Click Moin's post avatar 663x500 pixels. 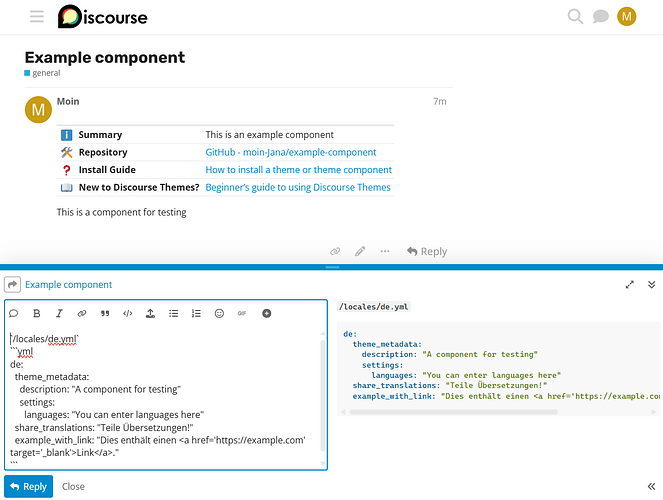click(38, 109)
